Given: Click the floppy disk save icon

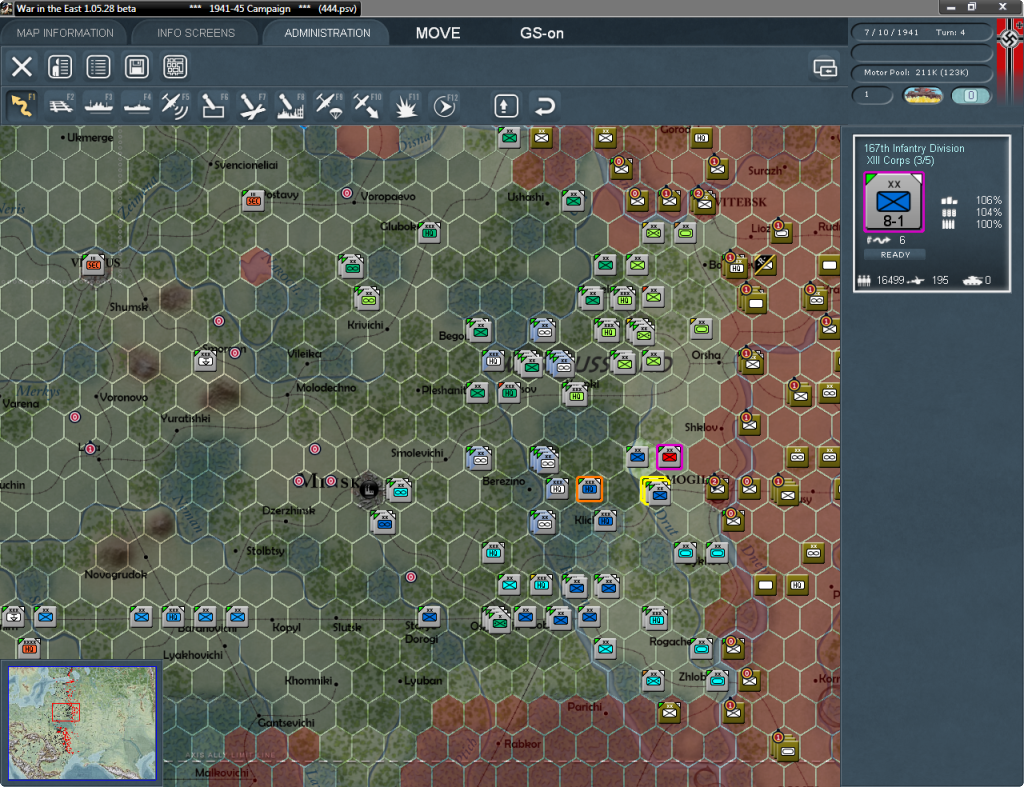Looking at the screenshot, I should click(136, 66).
